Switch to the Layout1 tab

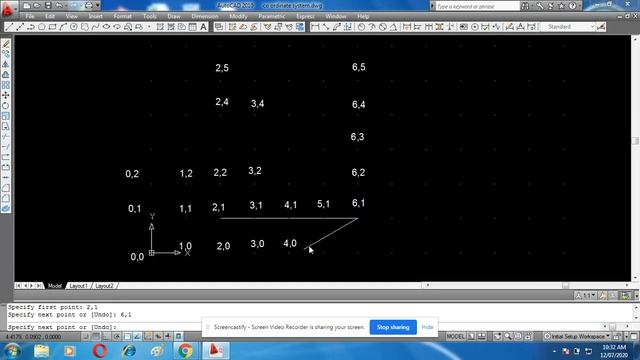click(78, 286)
